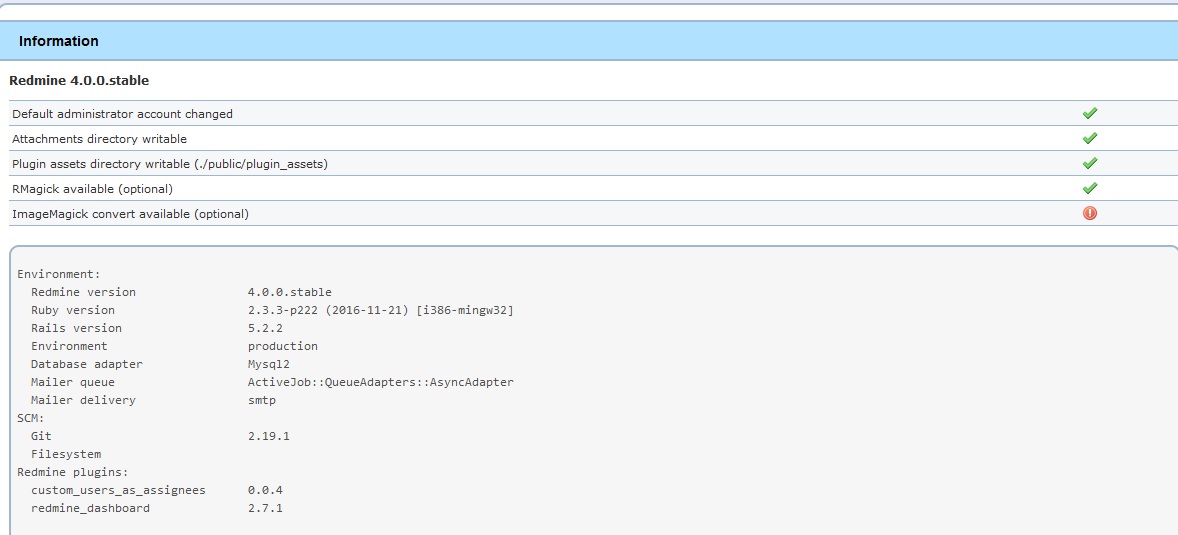Image resolution: width=1178 pixels, height=535 pixels.
Task: Click the 2.7.1 plugin version value
Action: [265, 509]
